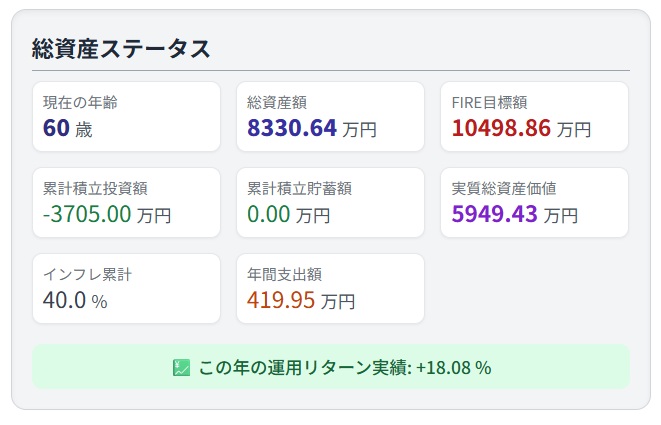Click the green -3705.00 万円 value
This screenshot has width=661, height=425.
coord(107,214)
